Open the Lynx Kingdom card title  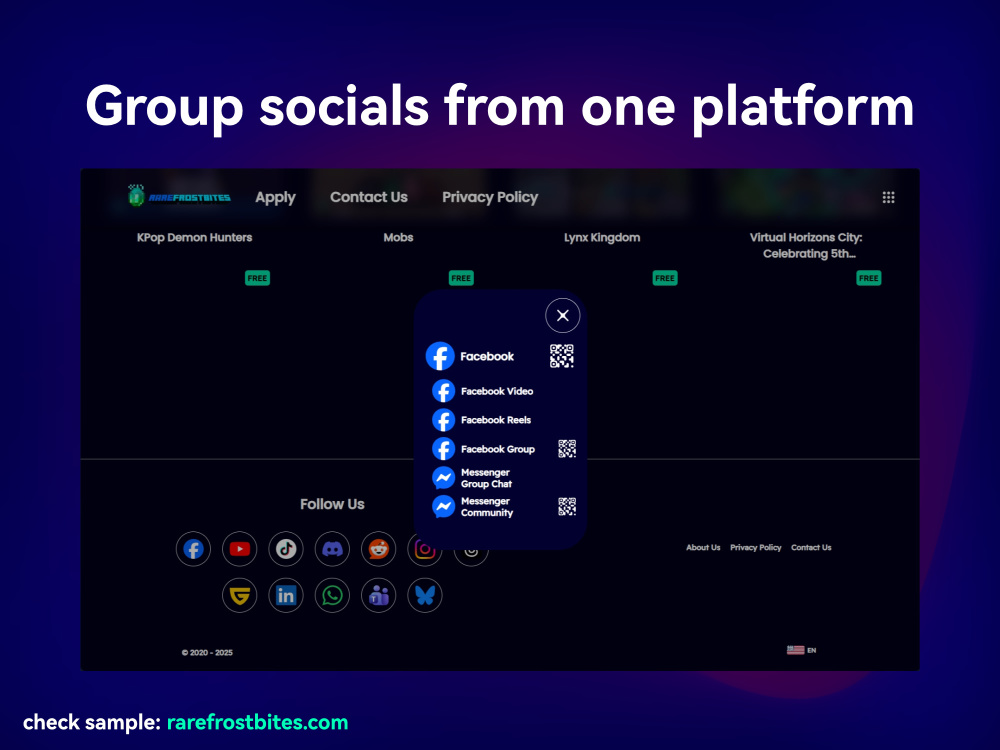point(602,237)
